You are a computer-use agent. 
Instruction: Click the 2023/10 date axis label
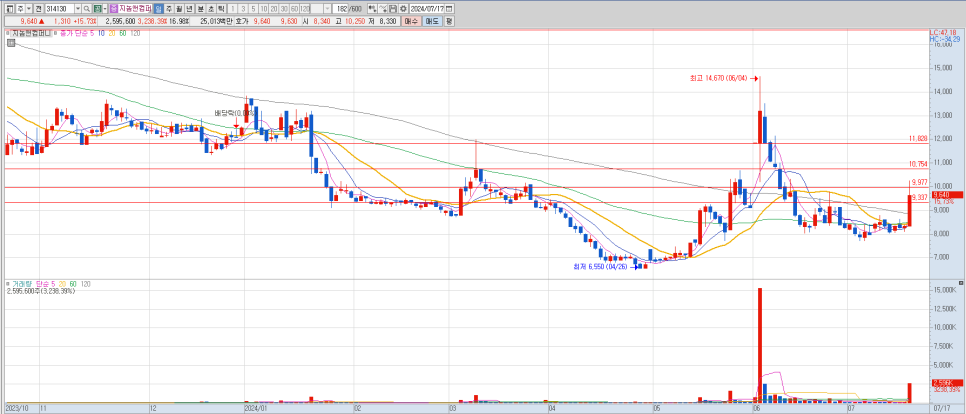[17, 408]
